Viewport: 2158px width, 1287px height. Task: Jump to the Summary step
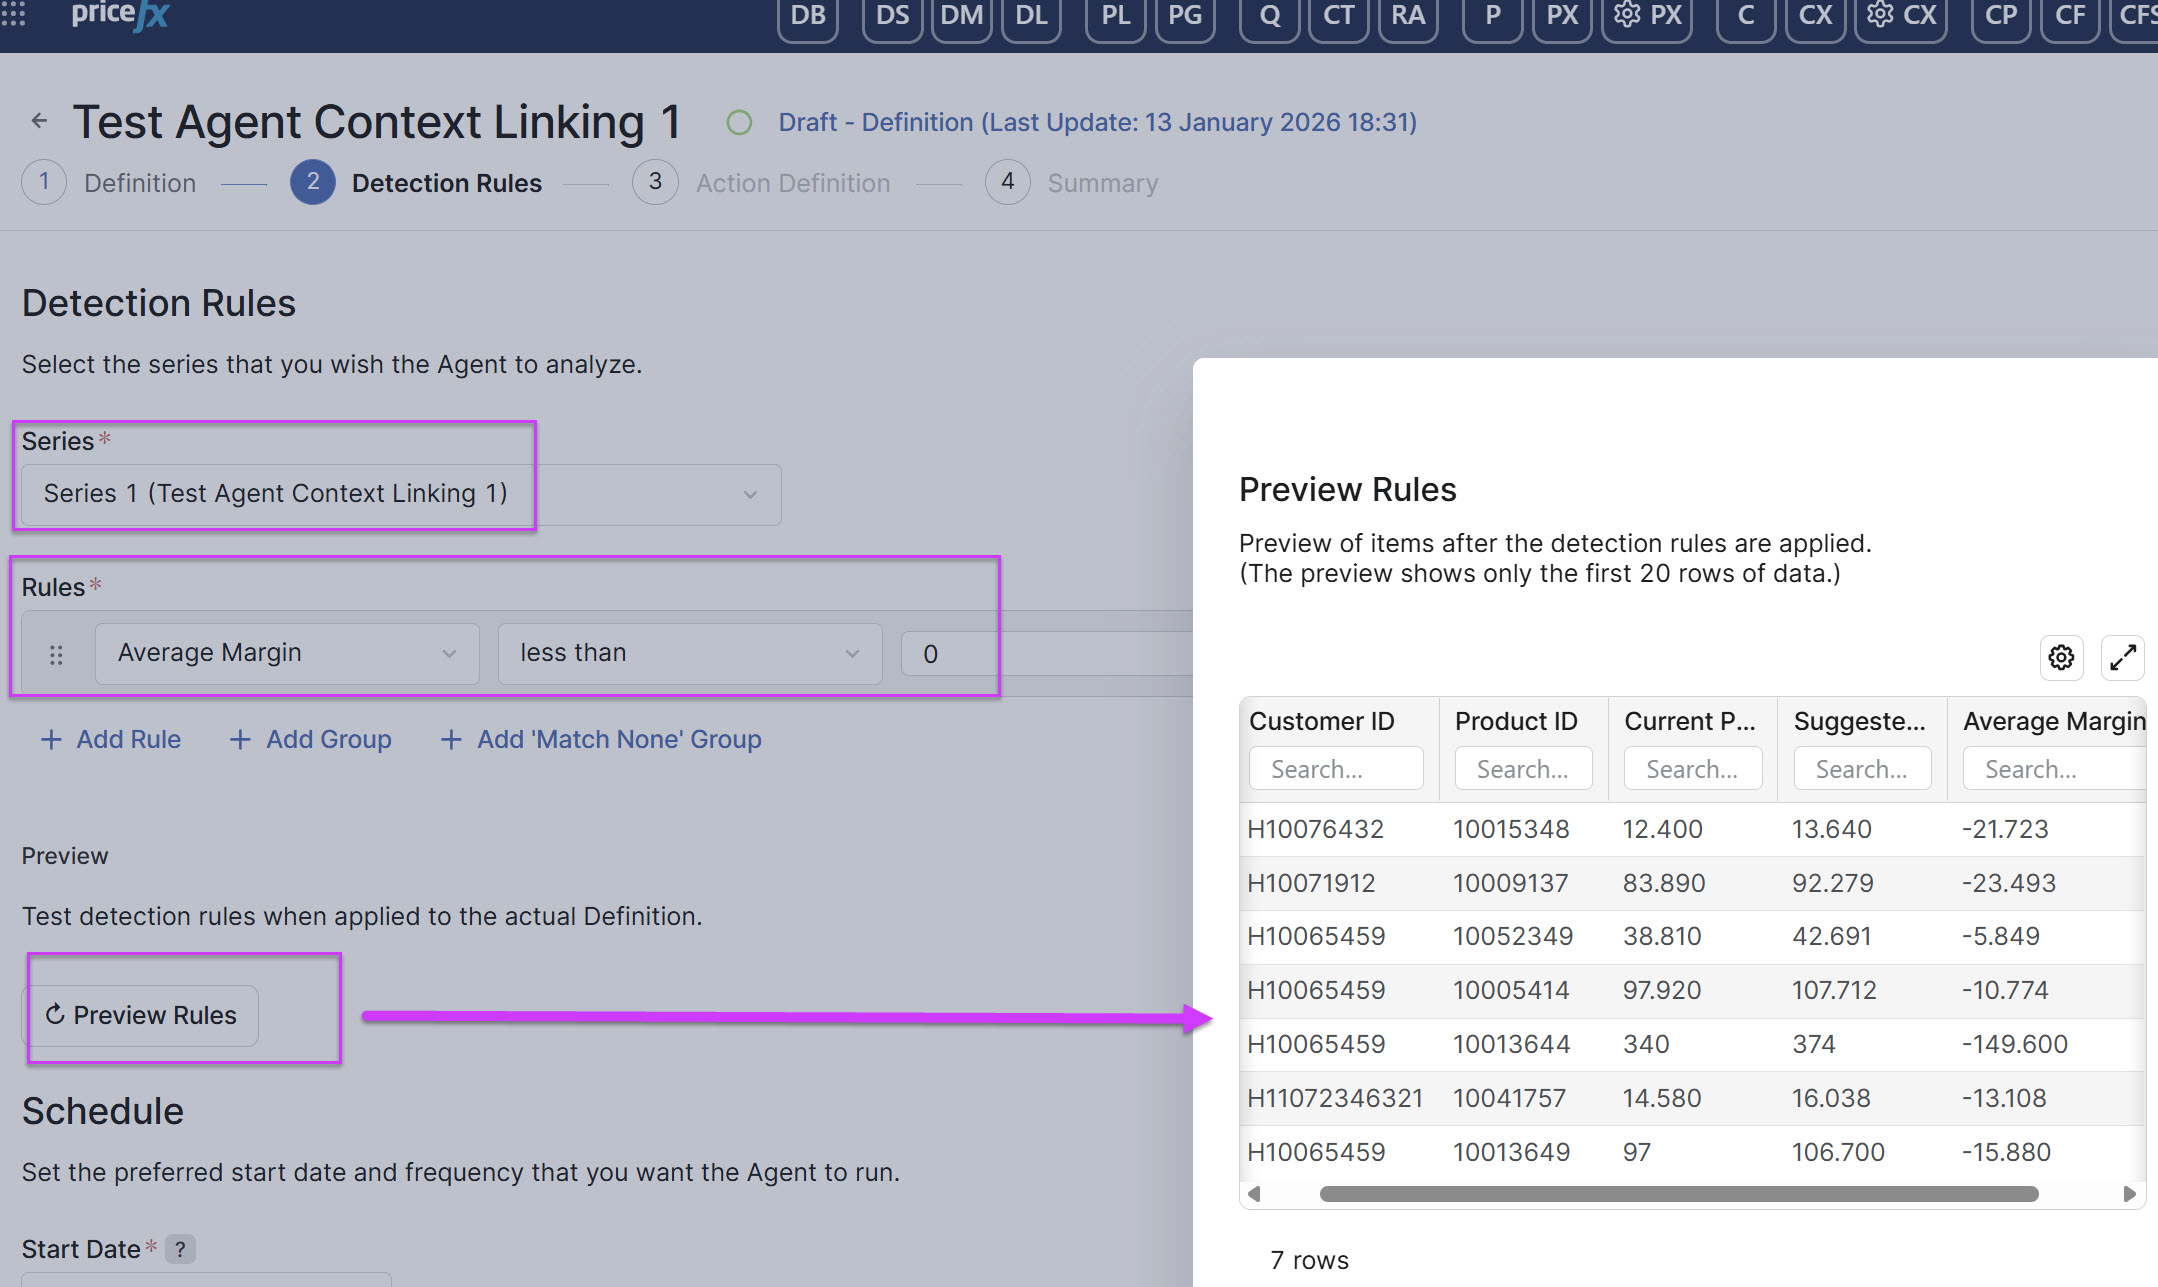1102,183
